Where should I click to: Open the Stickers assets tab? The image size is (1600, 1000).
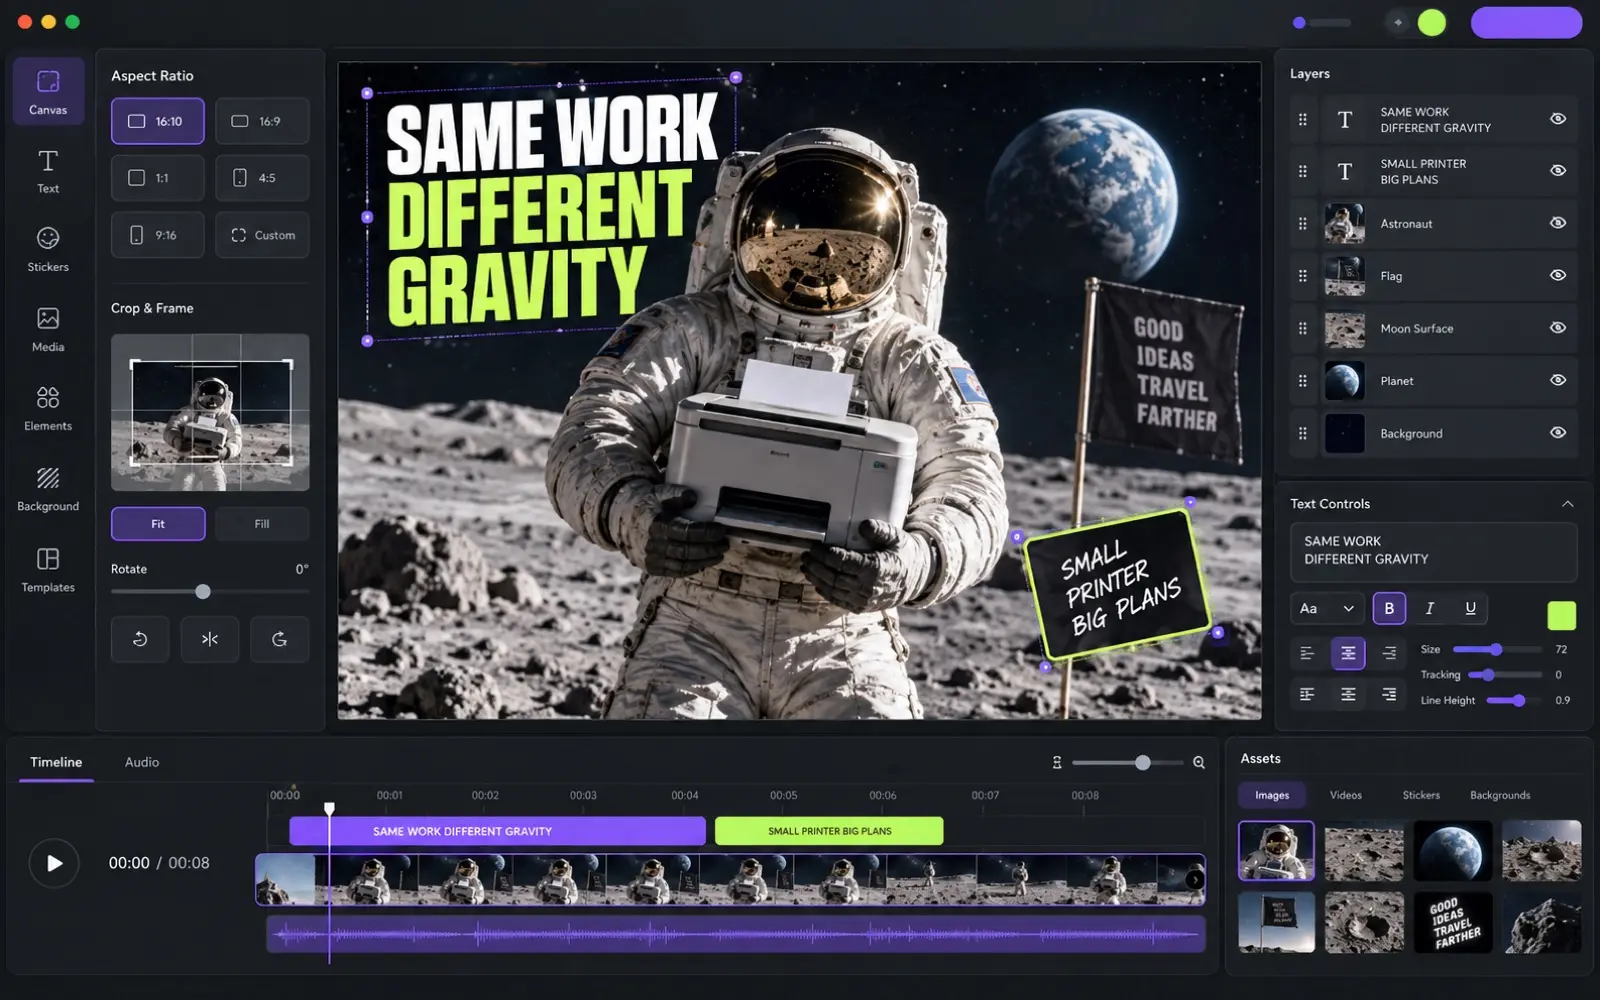pyautogui.click(x=1421, y=795)
